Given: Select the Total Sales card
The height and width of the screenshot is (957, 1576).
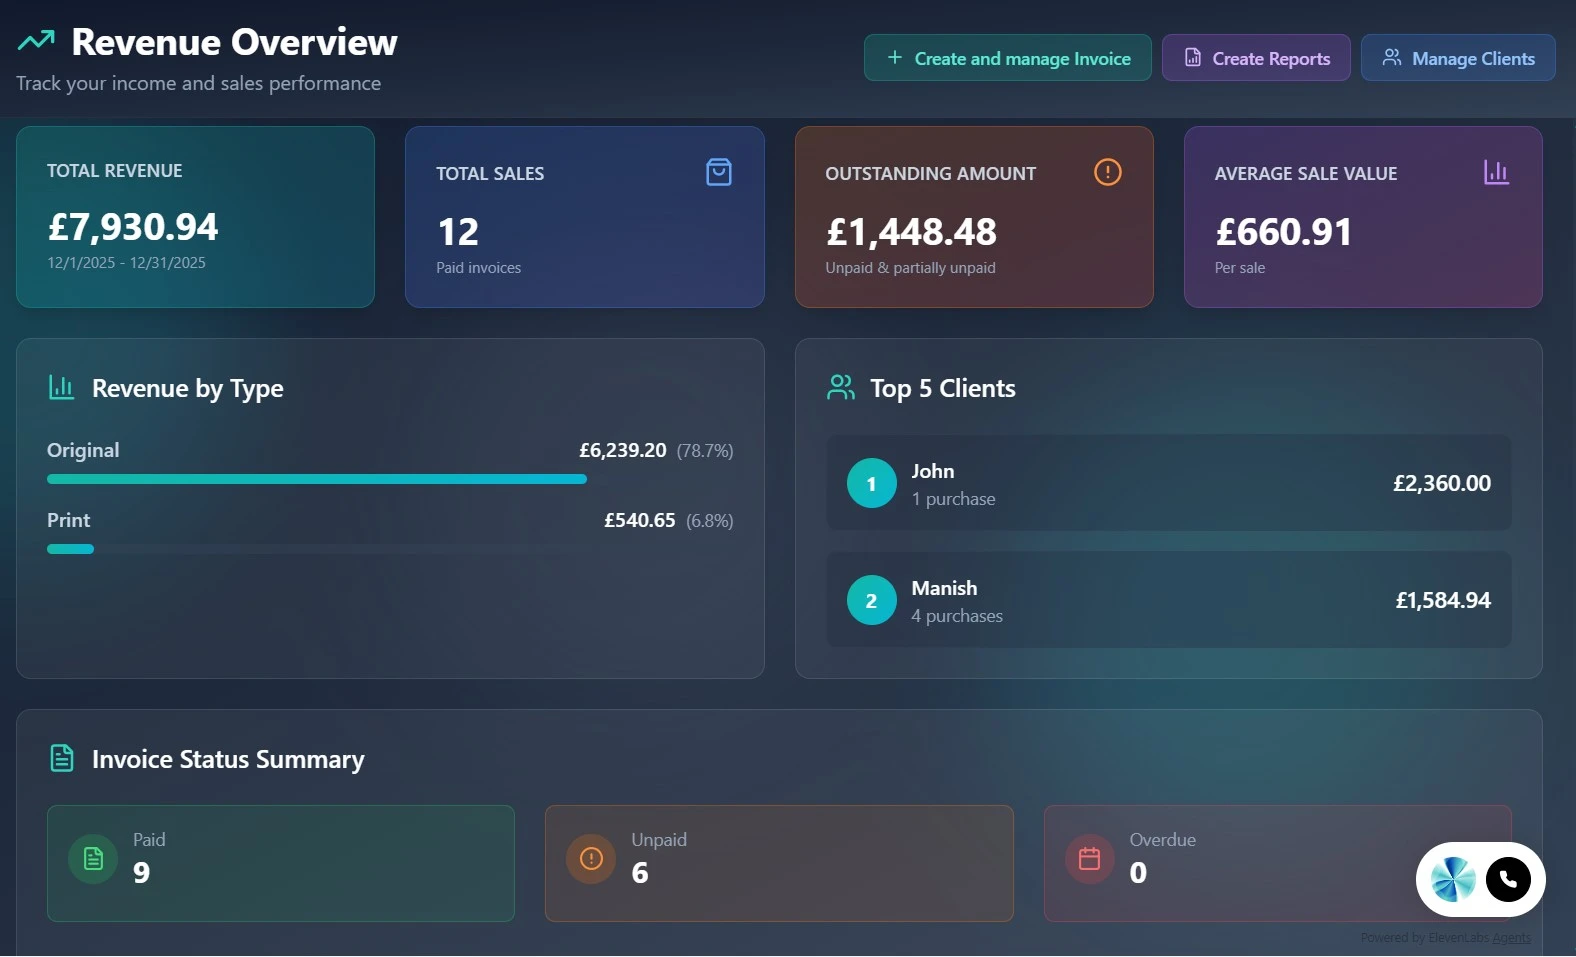Looking at the screenshot, I should (585, 217).
